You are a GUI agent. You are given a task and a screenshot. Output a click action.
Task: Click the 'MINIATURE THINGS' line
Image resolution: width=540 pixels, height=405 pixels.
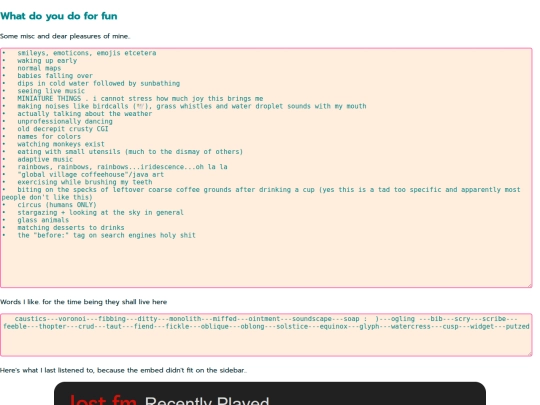[x=140, y=98]
